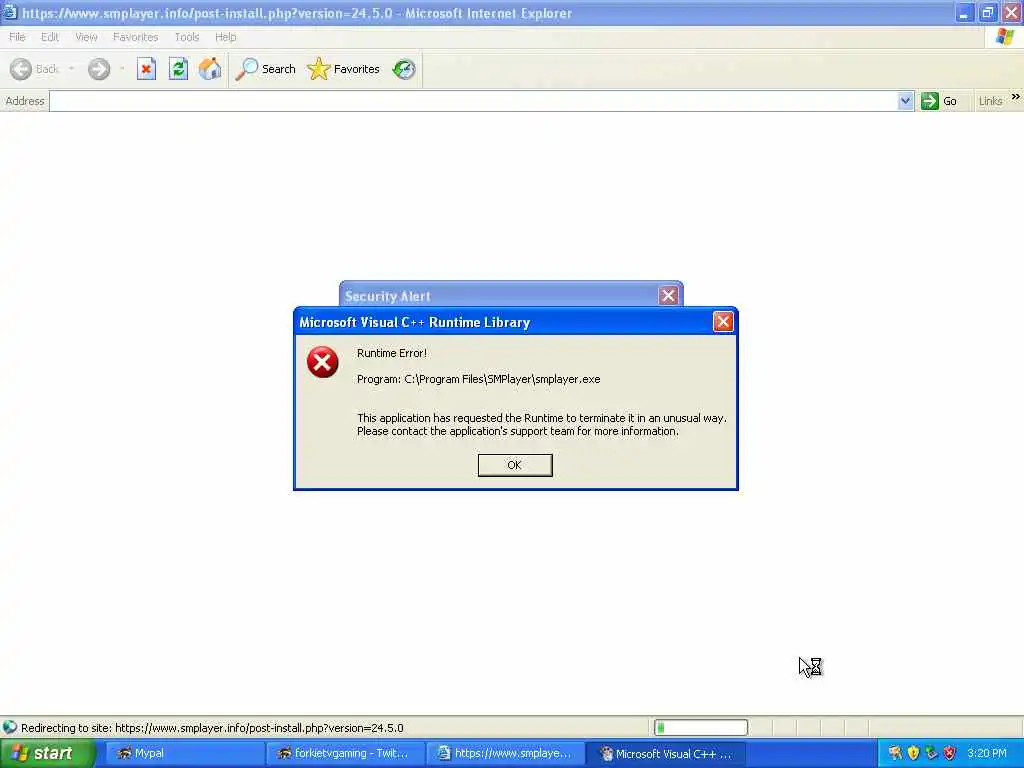The height and width of the screenshot is (768, 1024).
Task: Close the Security Alert window behind the dialog
Action: coord(668,296)
